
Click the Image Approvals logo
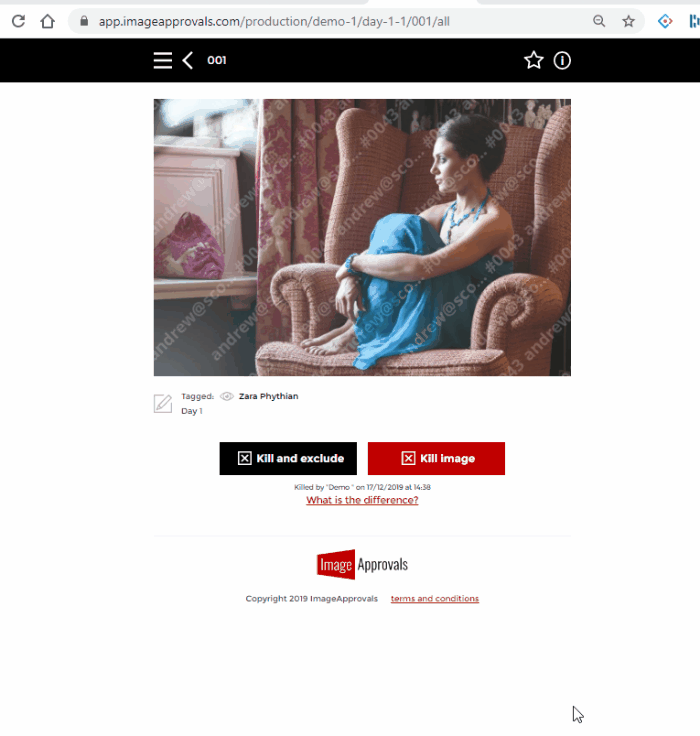click(x=362, y=564)
